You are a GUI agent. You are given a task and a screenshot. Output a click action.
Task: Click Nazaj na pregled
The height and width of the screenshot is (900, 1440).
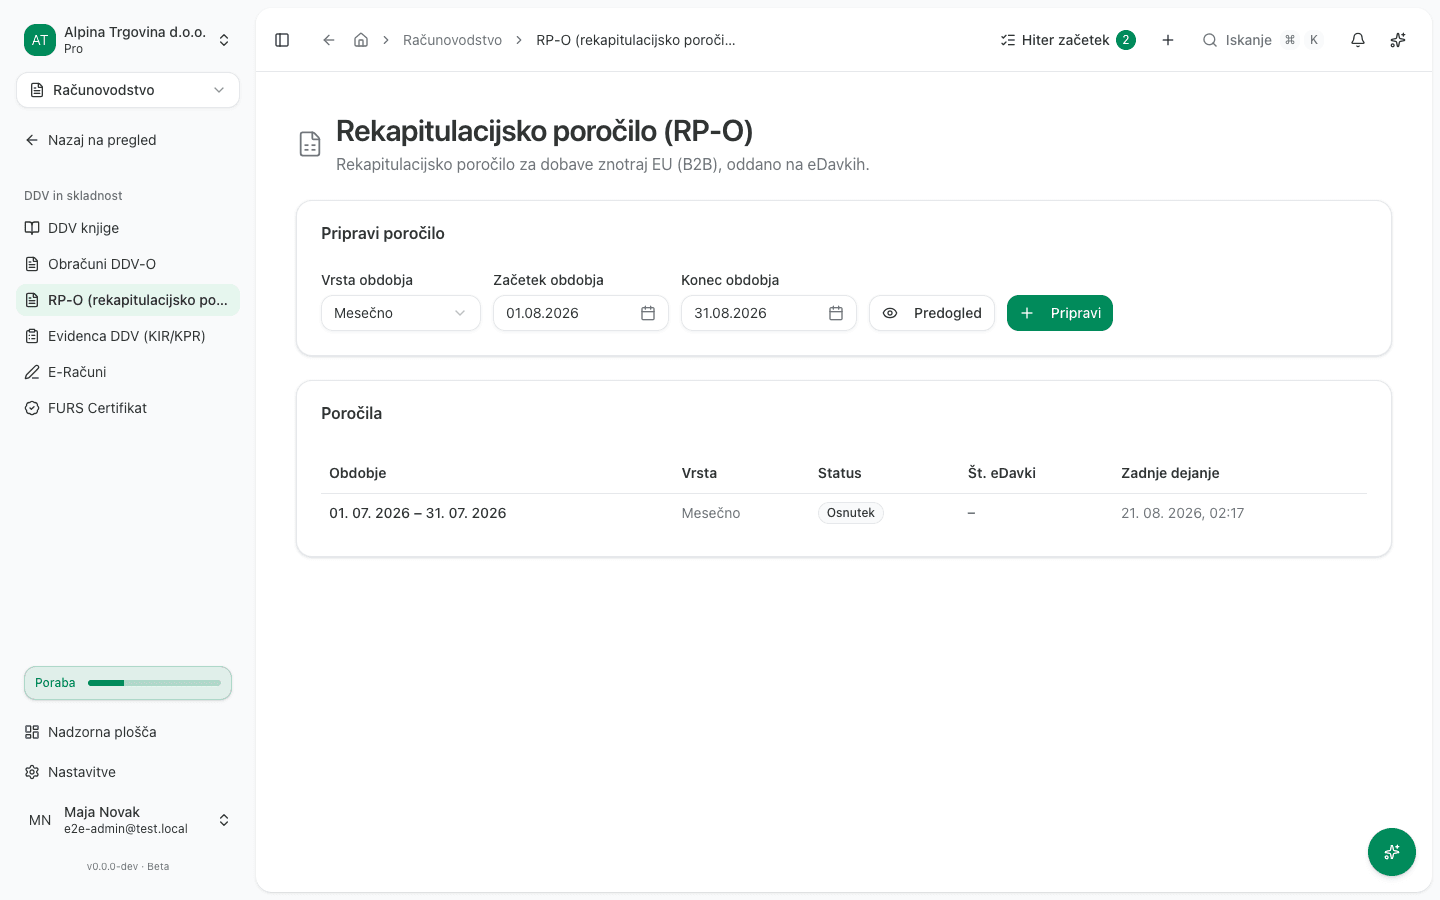point(128,140)
